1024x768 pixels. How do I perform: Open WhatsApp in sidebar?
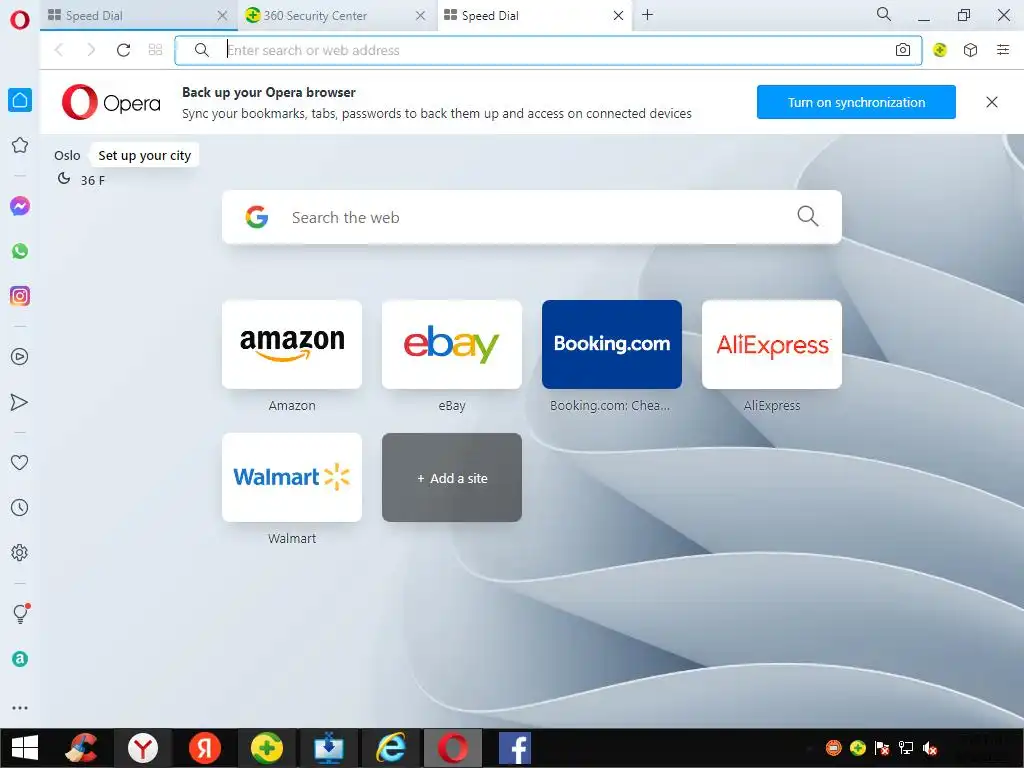(x=20, y=251)
